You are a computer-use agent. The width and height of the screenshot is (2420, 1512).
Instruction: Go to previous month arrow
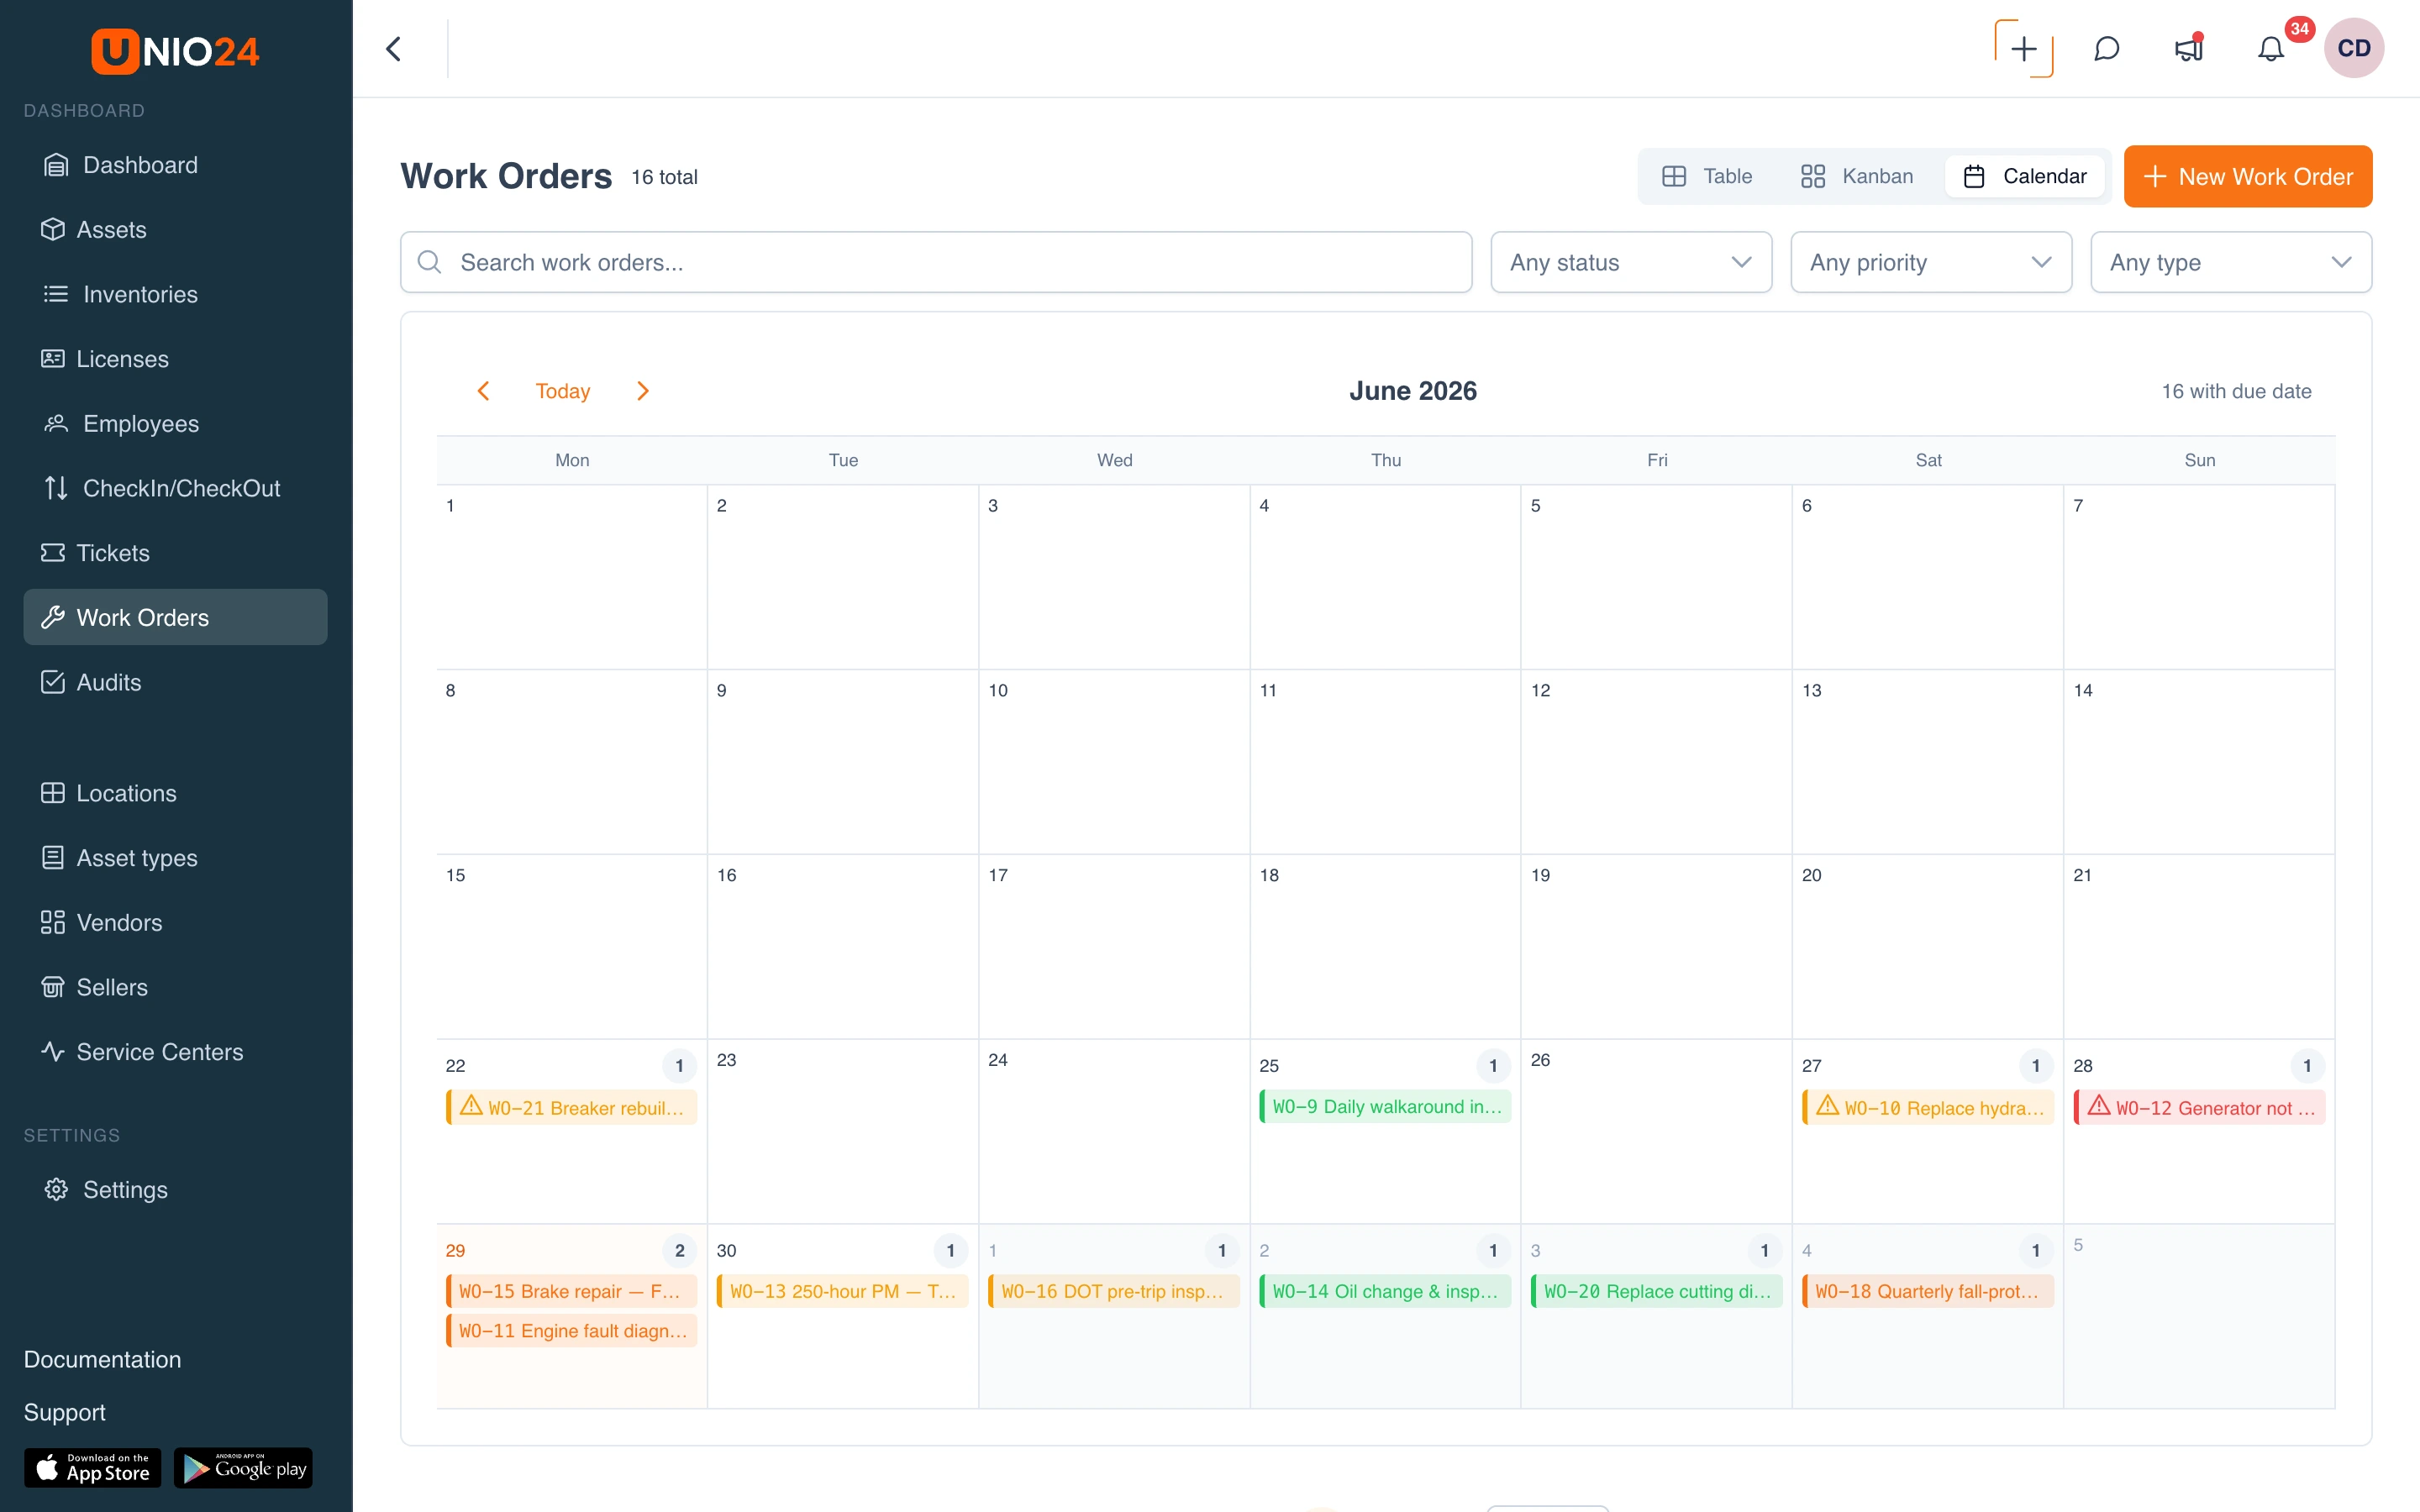[483, 391]
